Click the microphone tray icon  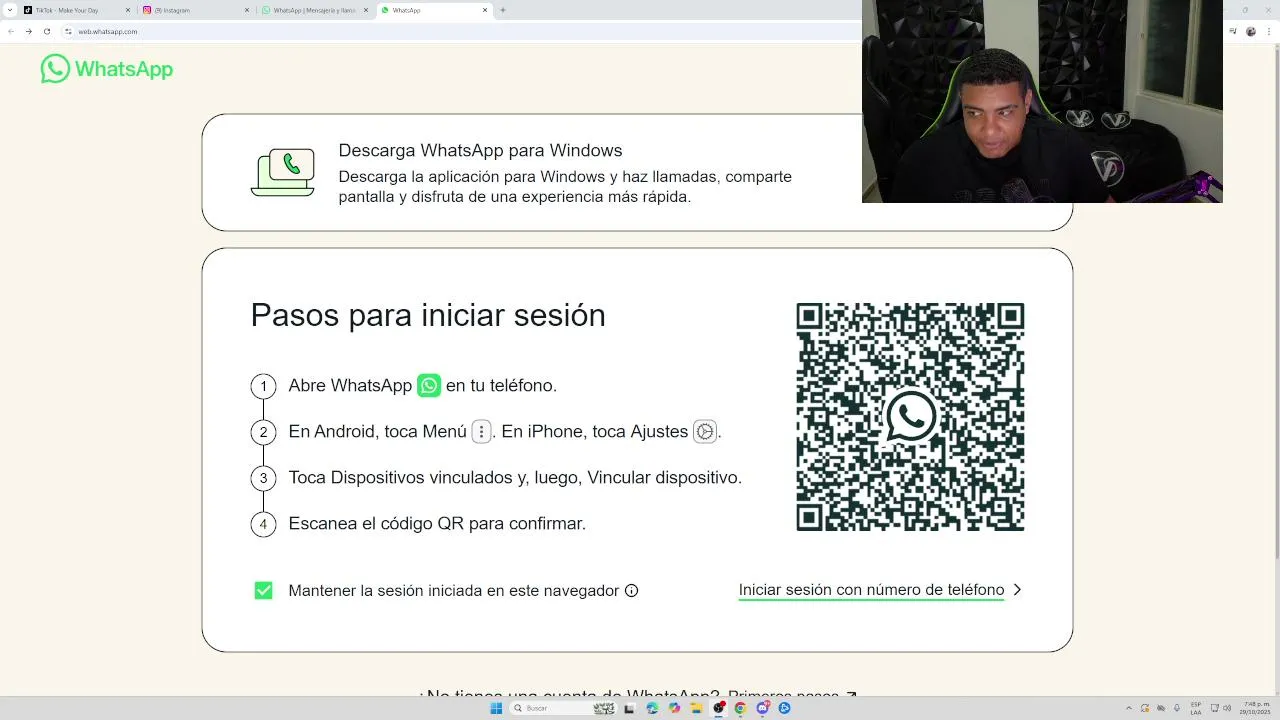(x=1177, y=708)
